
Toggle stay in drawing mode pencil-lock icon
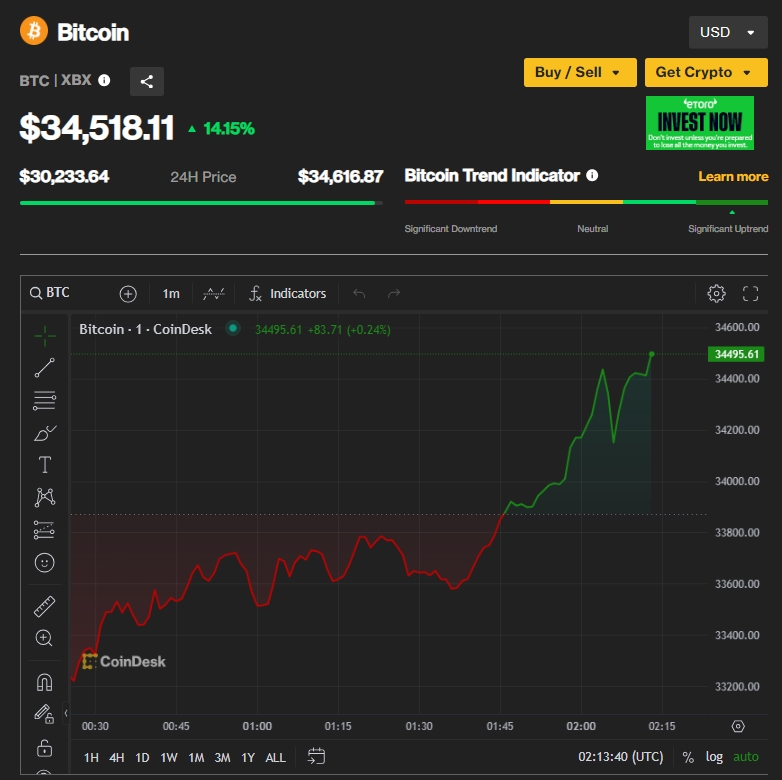pyautogui.click(x=44, y=714)
